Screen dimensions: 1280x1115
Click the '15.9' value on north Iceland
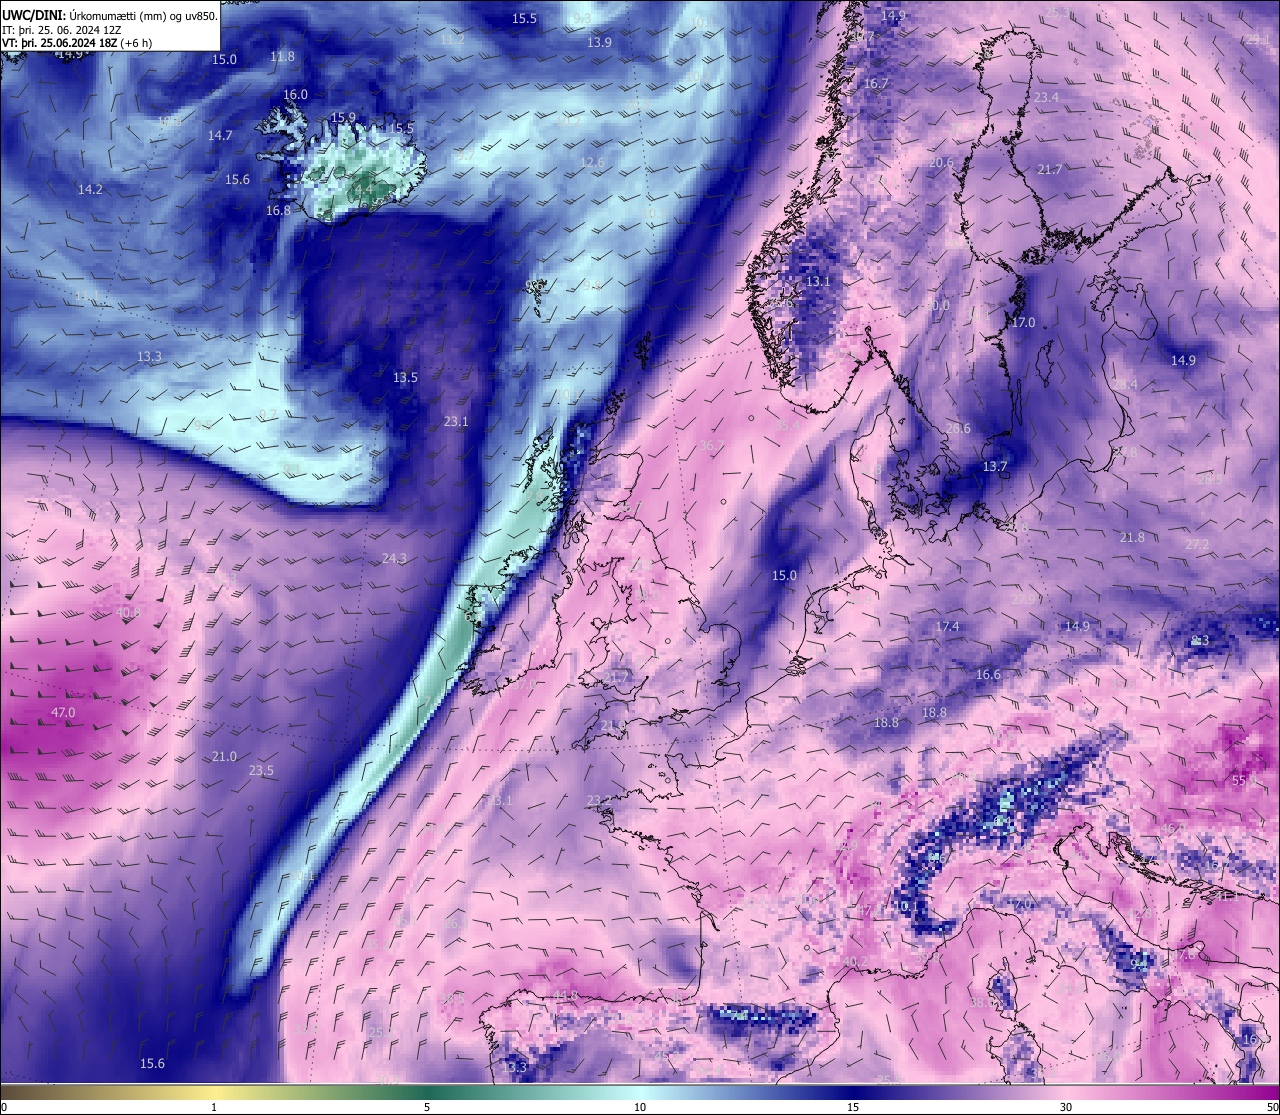click(343, 117)
